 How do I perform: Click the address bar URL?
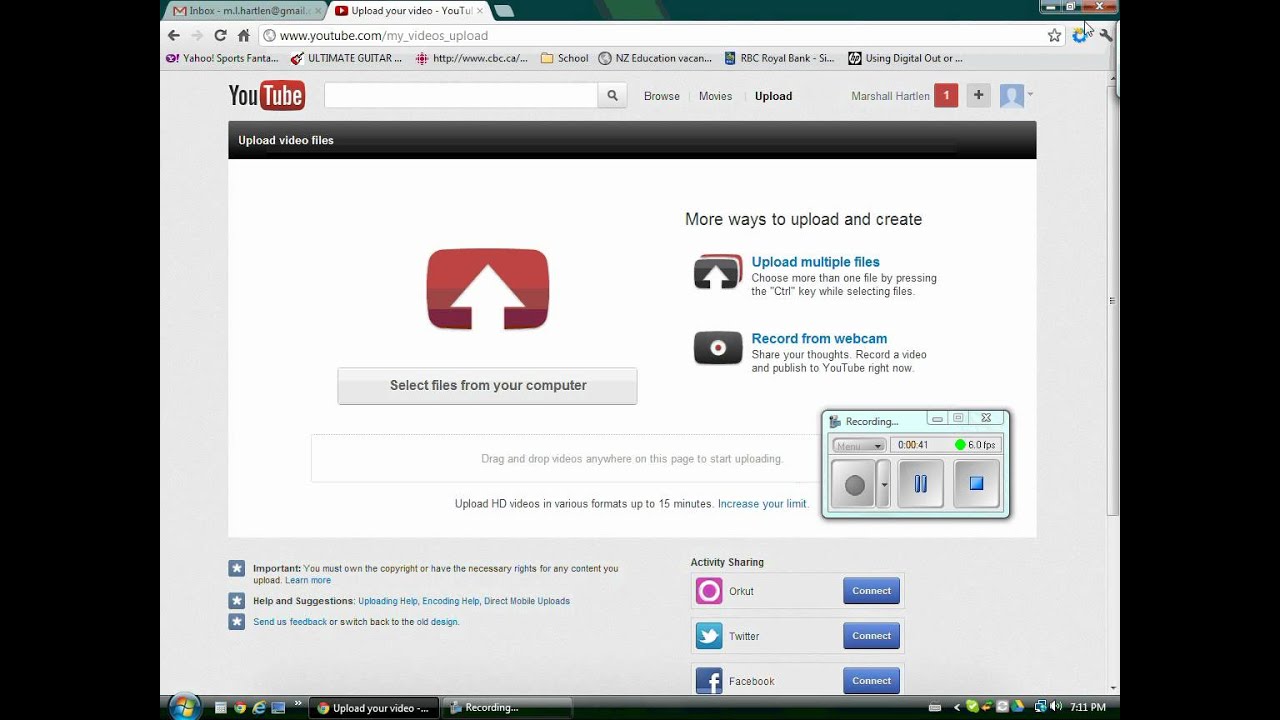pyautogui.click(x=384, y=35)
